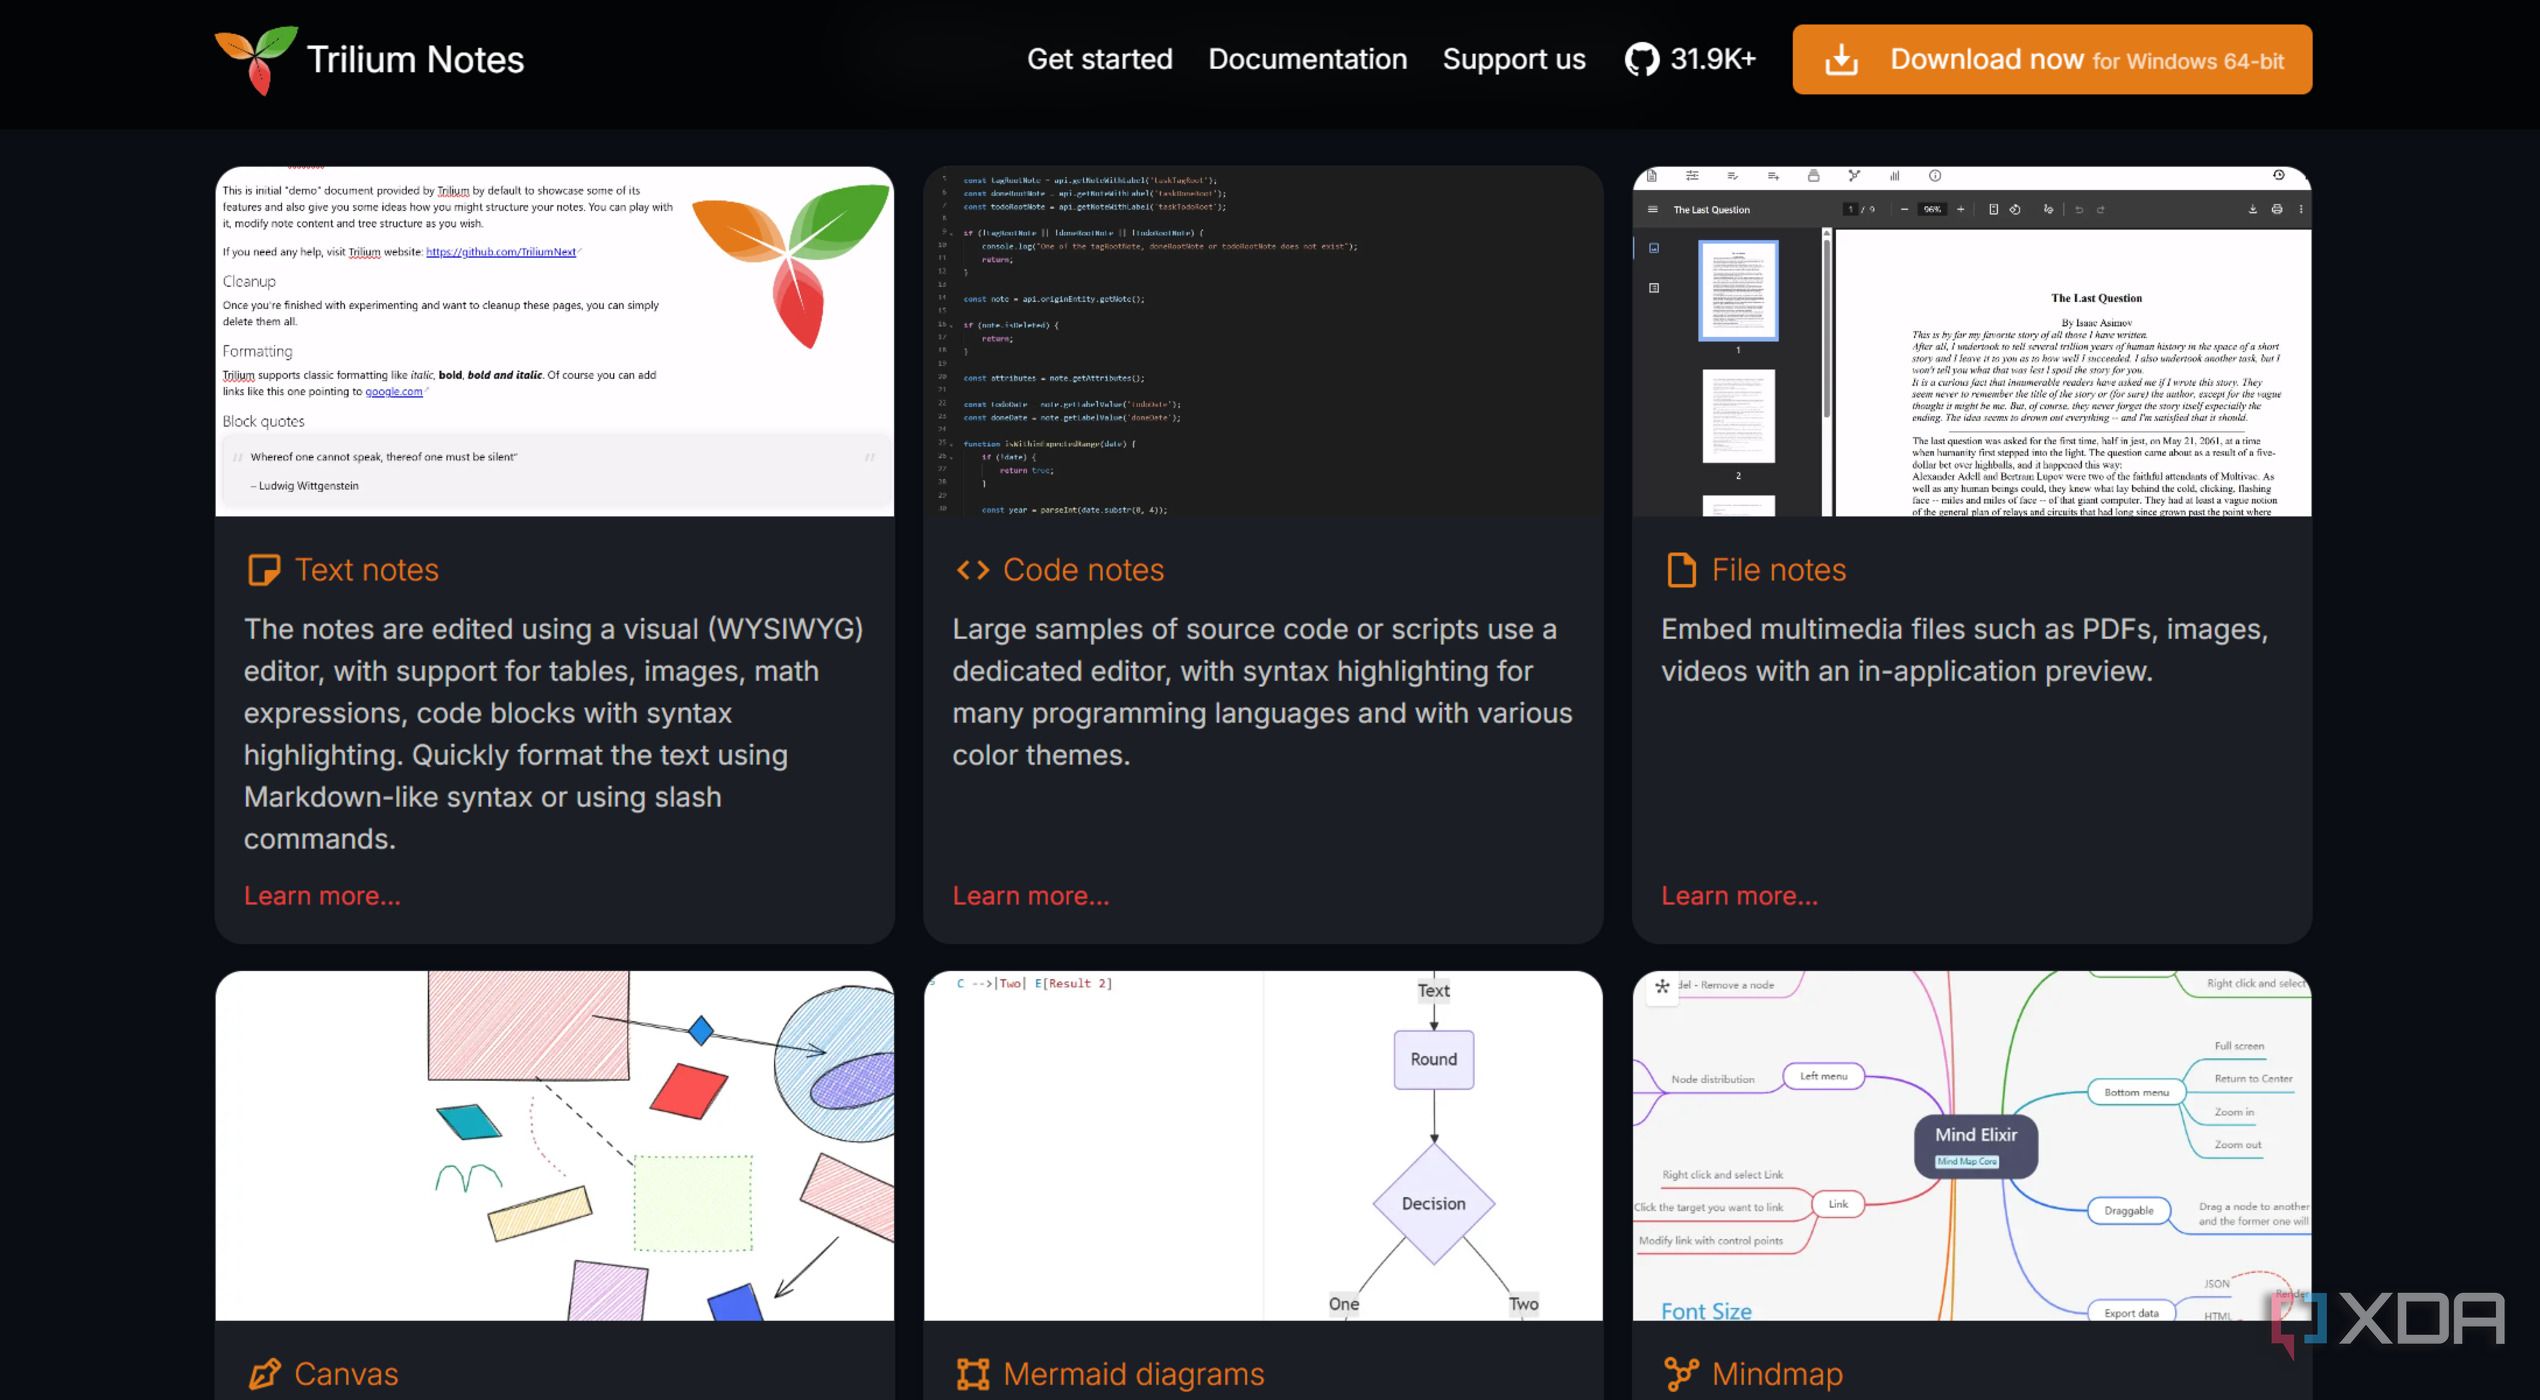Follow Learn more link under Text notes
This screenshot has height=1400, width=2540.
pos(322,896)
